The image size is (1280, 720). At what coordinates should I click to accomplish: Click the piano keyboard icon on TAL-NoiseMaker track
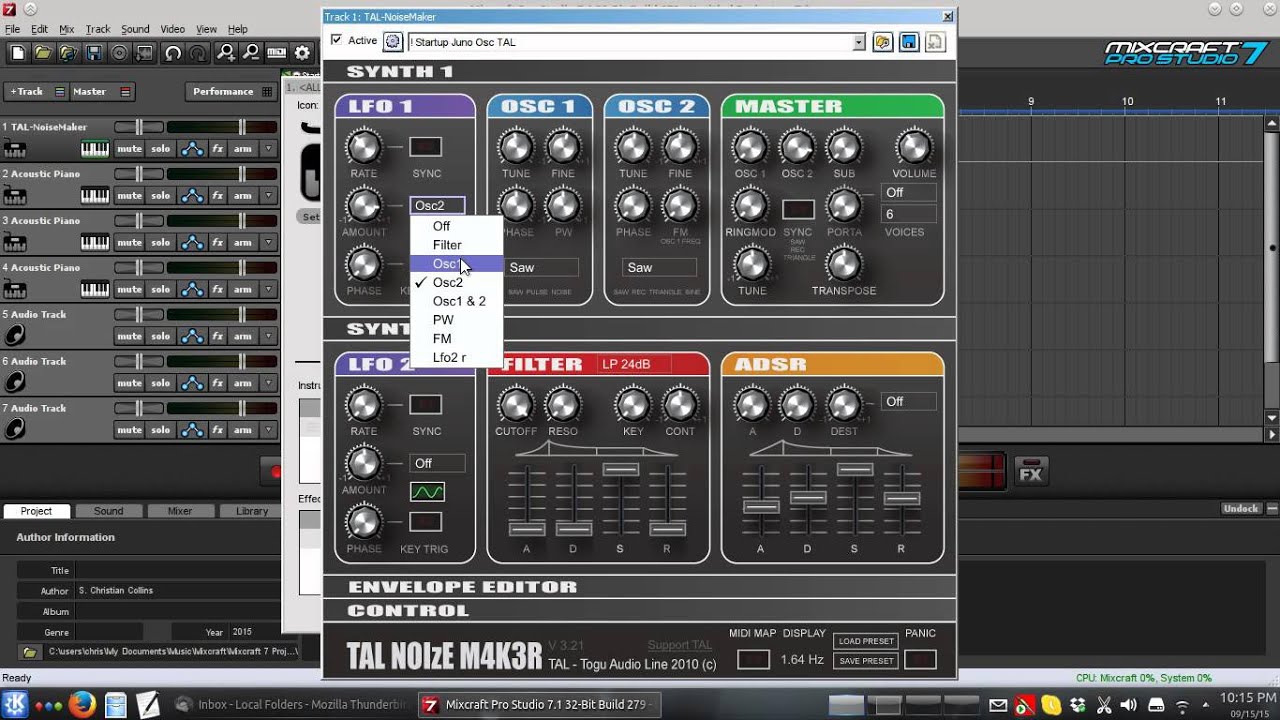95,149
